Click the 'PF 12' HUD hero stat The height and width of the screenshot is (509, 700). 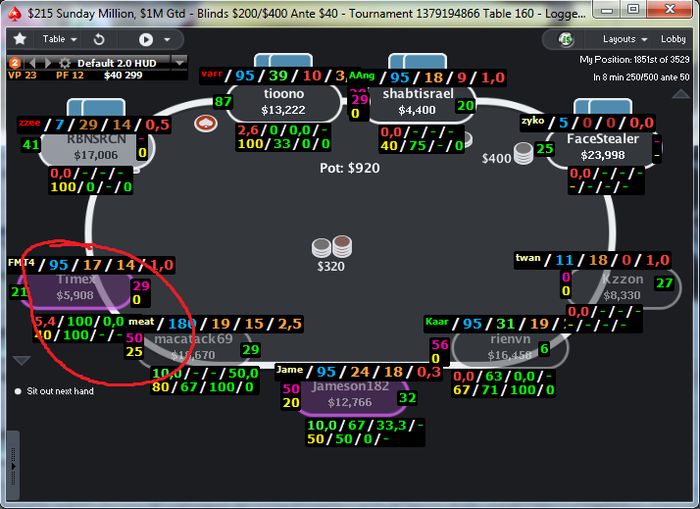coord(70,75)
